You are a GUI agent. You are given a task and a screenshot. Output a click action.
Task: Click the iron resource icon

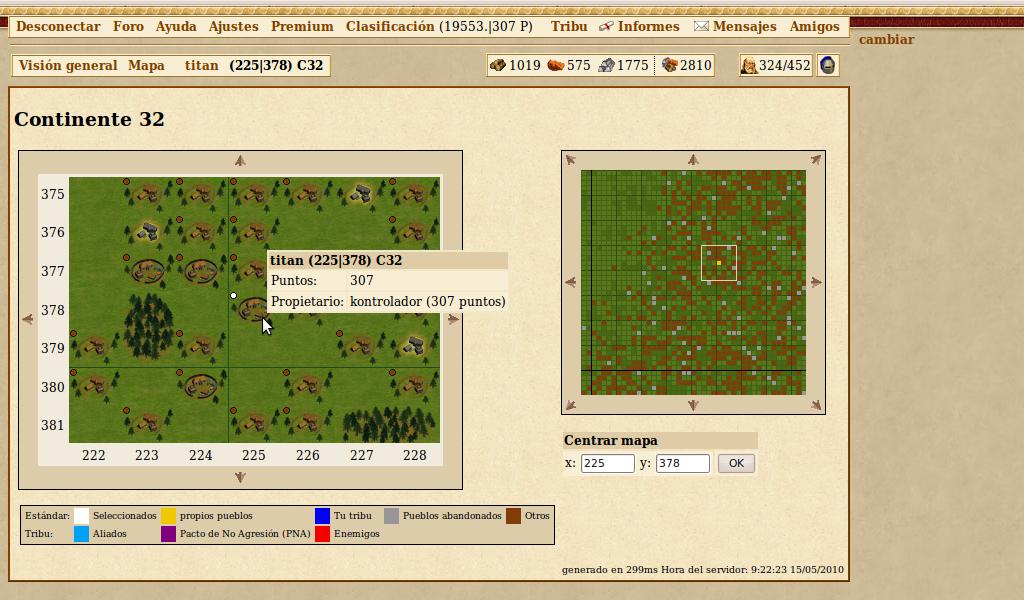click(606, 65)
